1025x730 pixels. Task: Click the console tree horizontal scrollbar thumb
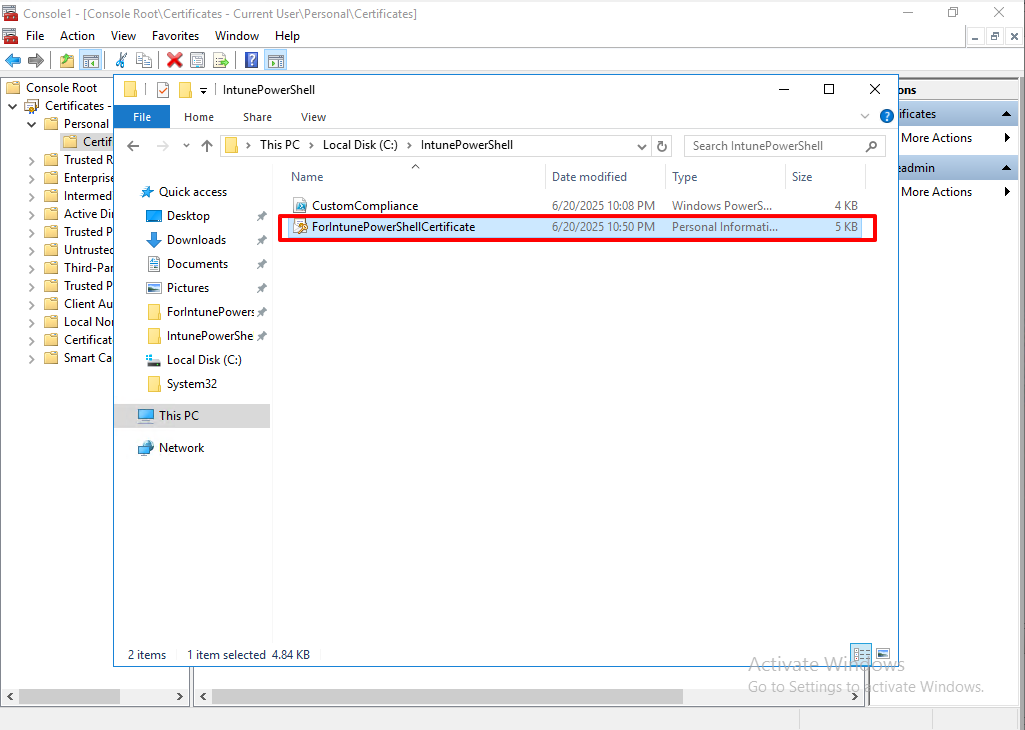pos(69,697)
